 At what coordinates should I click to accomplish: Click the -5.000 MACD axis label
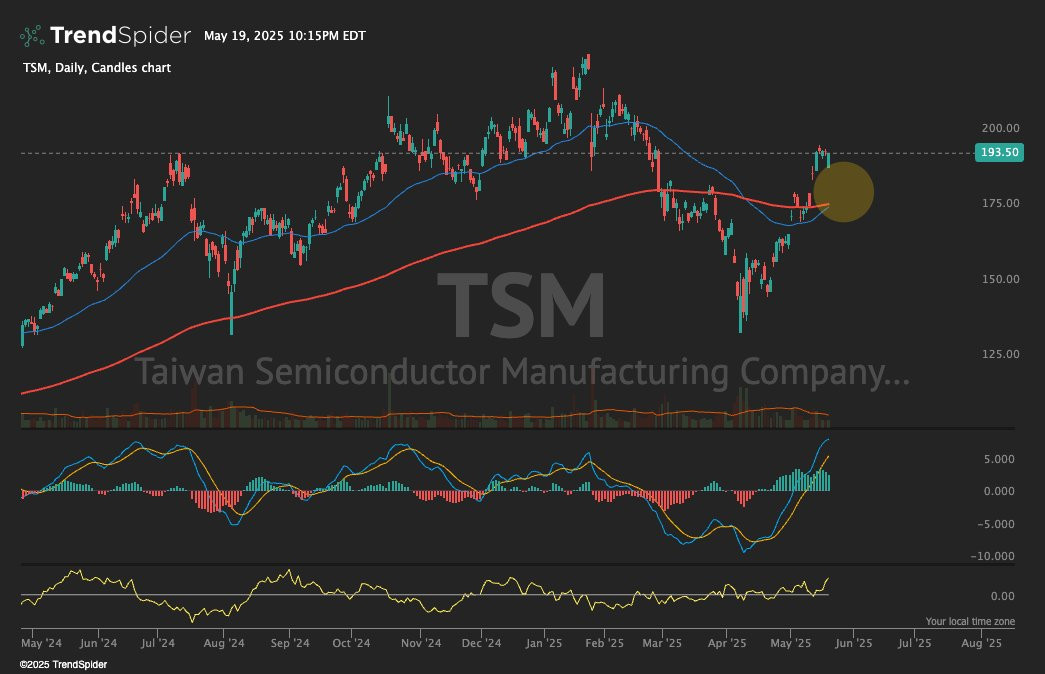coord(996,524)
